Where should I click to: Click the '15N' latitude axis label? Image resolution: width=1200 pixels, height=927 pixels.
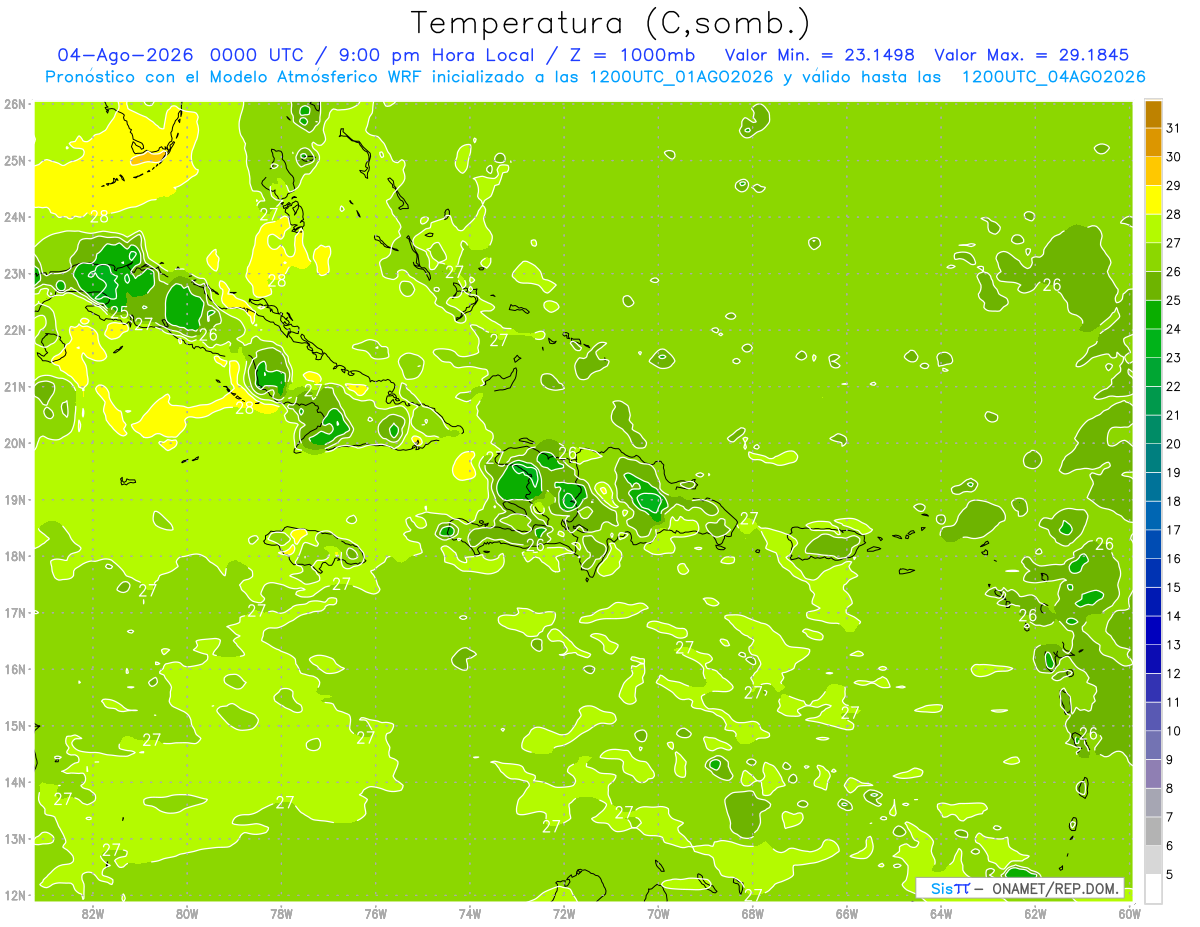(15, 725)
